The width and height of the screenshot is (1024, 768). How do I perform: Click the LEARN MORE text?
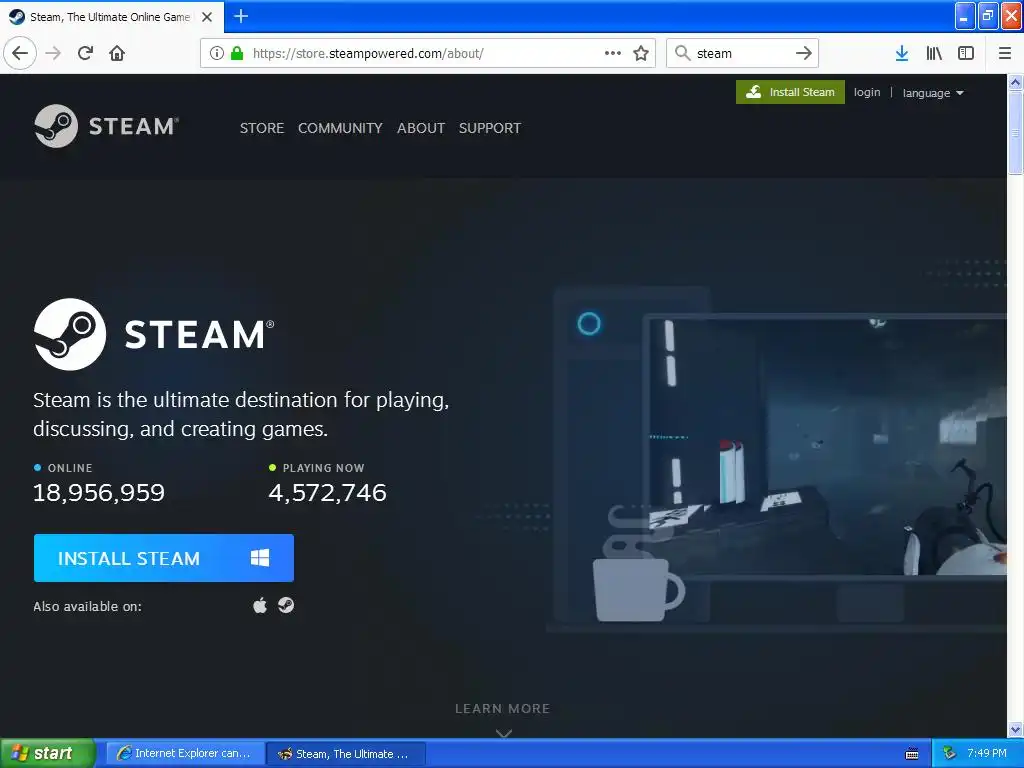(503, 709)
